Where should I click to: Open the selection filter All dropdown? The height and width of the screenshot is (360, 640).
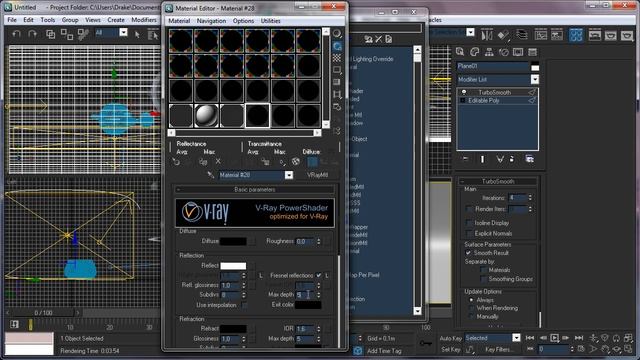(x=123, y=32)
